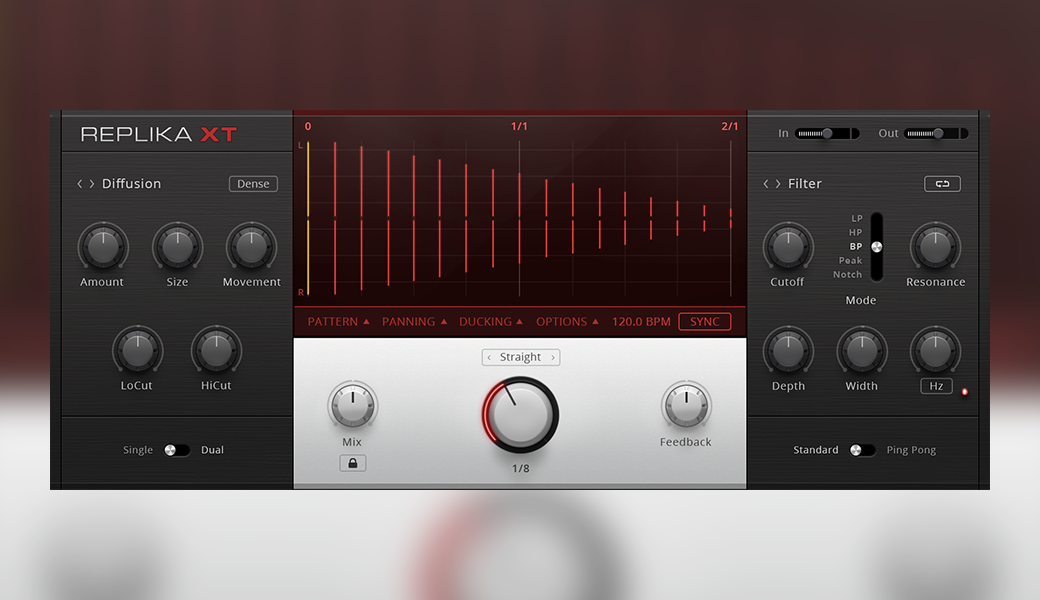Click the rate knob above Hz
Viewport: 1040px width, 600px height.
tap(935, 350)
